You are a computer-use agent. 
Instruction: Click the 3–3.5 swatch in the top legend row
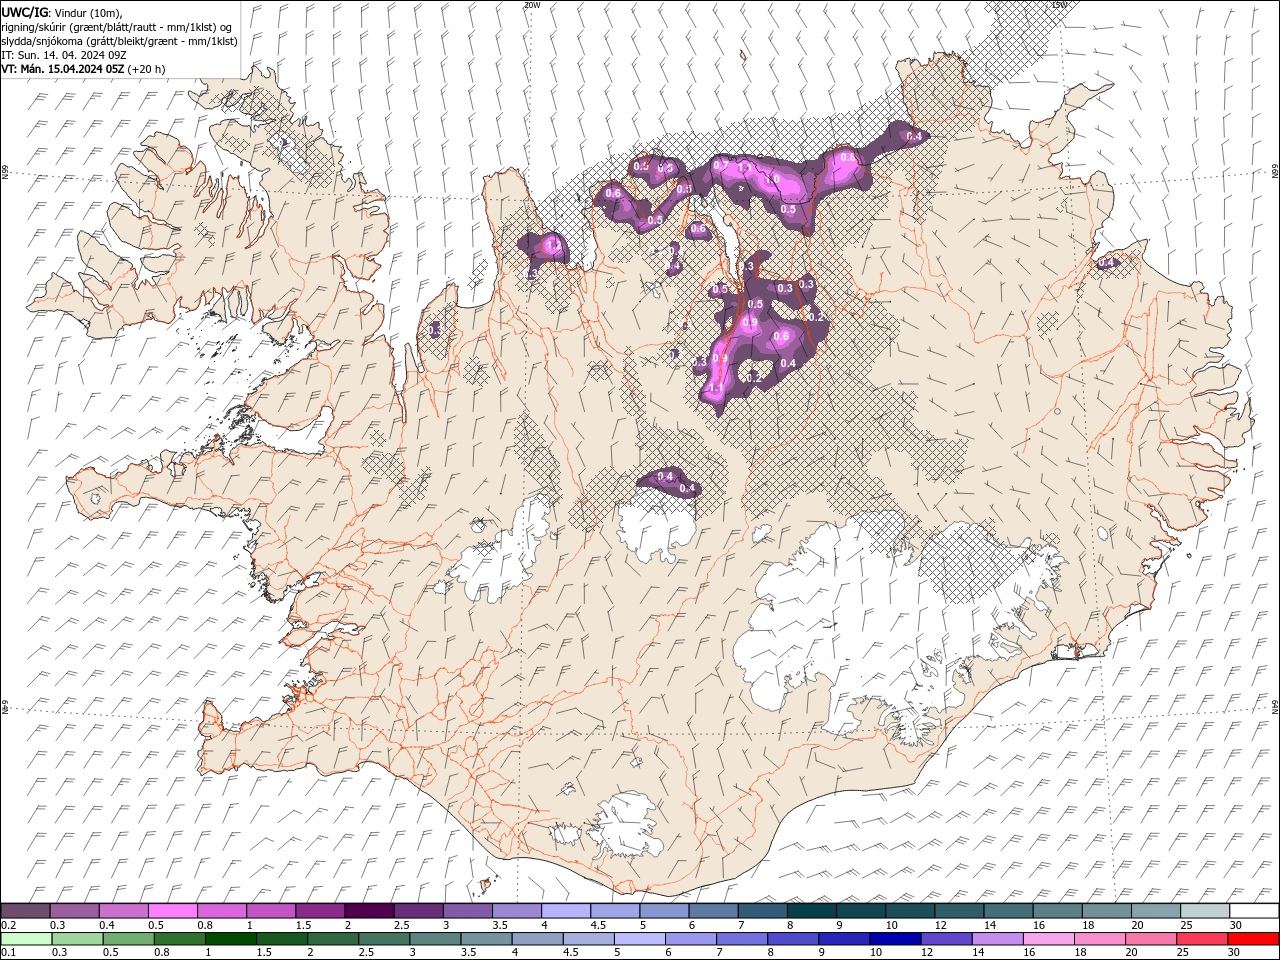click(468, 911)
